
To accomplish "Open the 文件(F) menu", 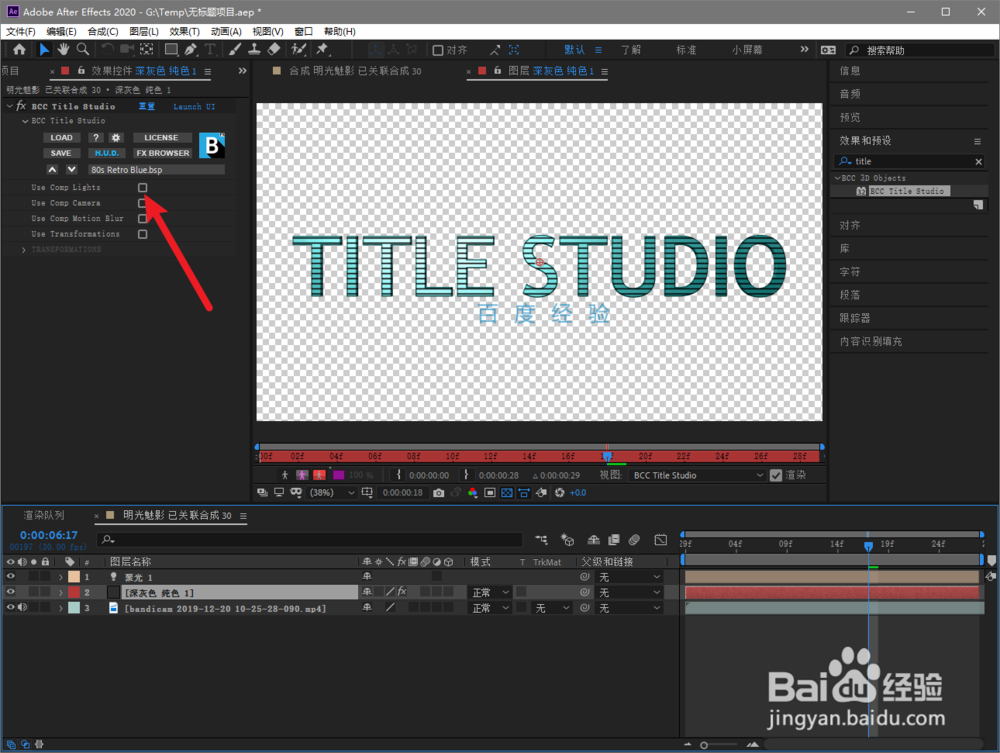I will pyautogui.click(x=20, y=31).
